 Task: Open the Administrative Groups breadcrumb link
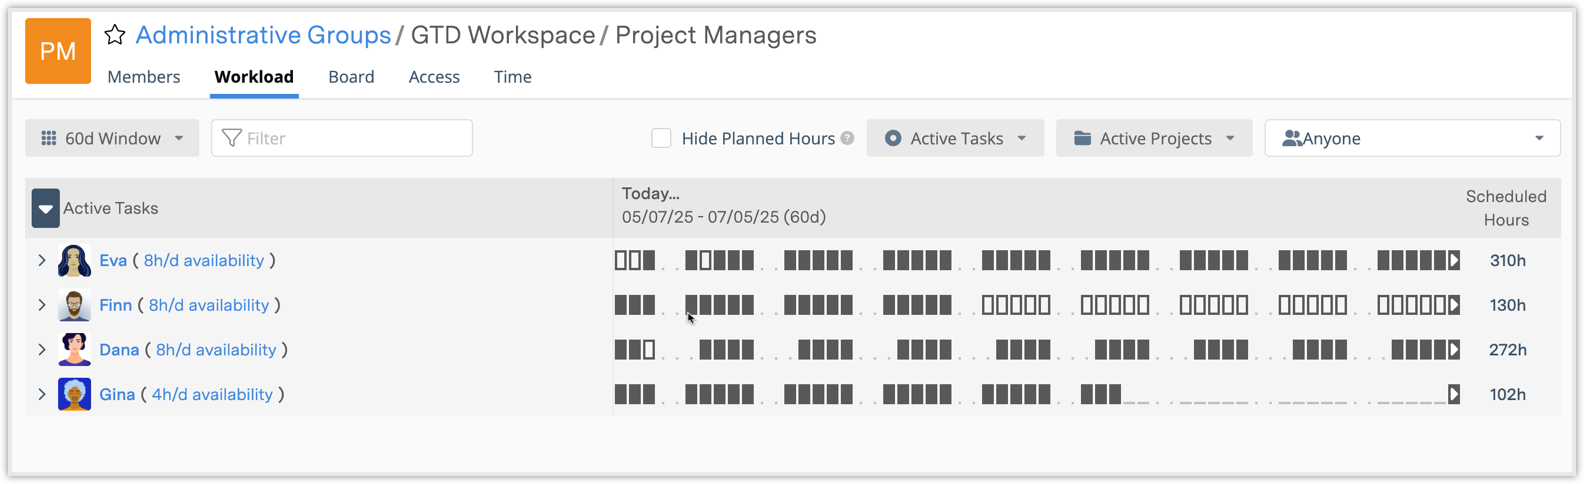click(263, 35)
